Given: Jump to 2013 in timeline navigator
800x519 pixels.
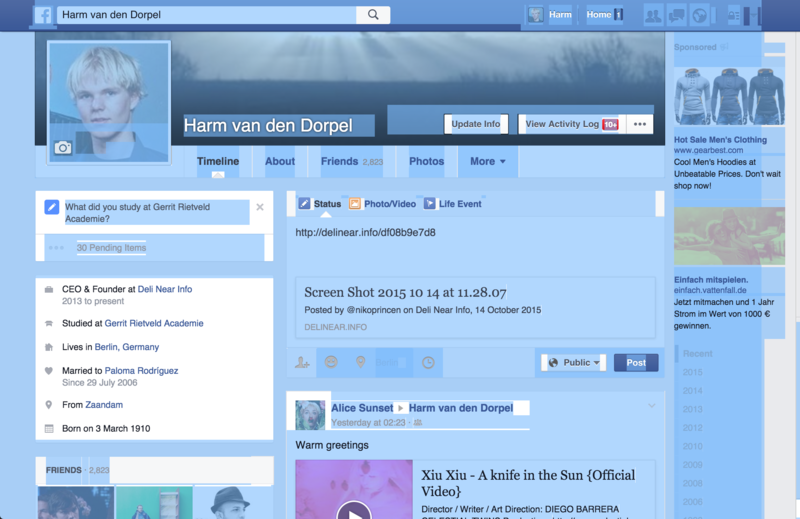Looking at the screenshot, I should click(x=693, y=409).
